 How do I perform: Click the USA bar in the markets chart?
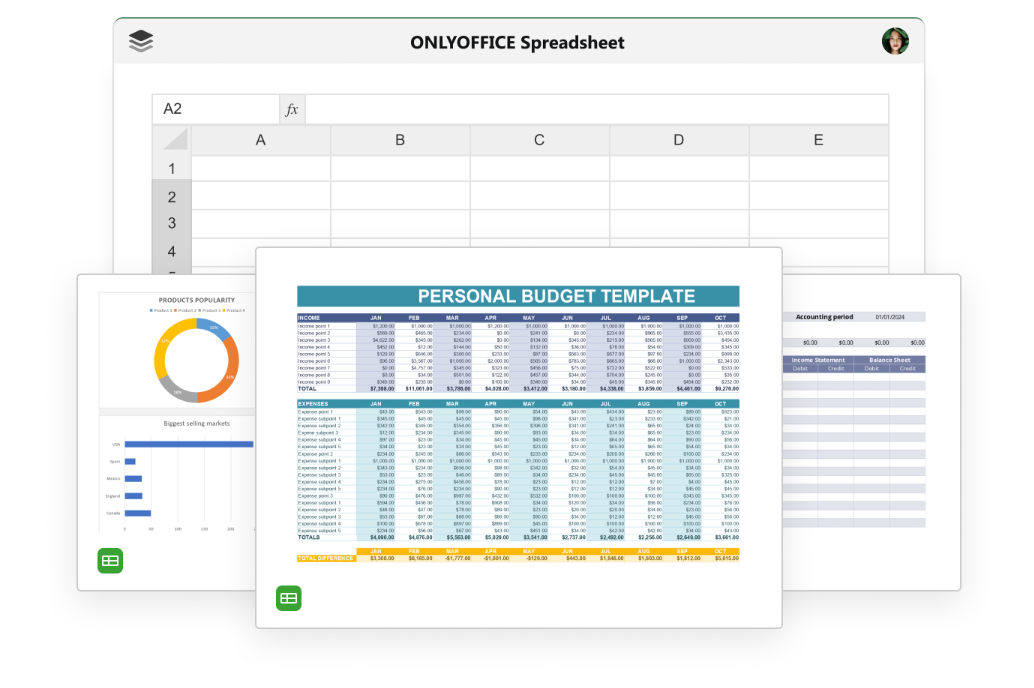pos(189,444)
